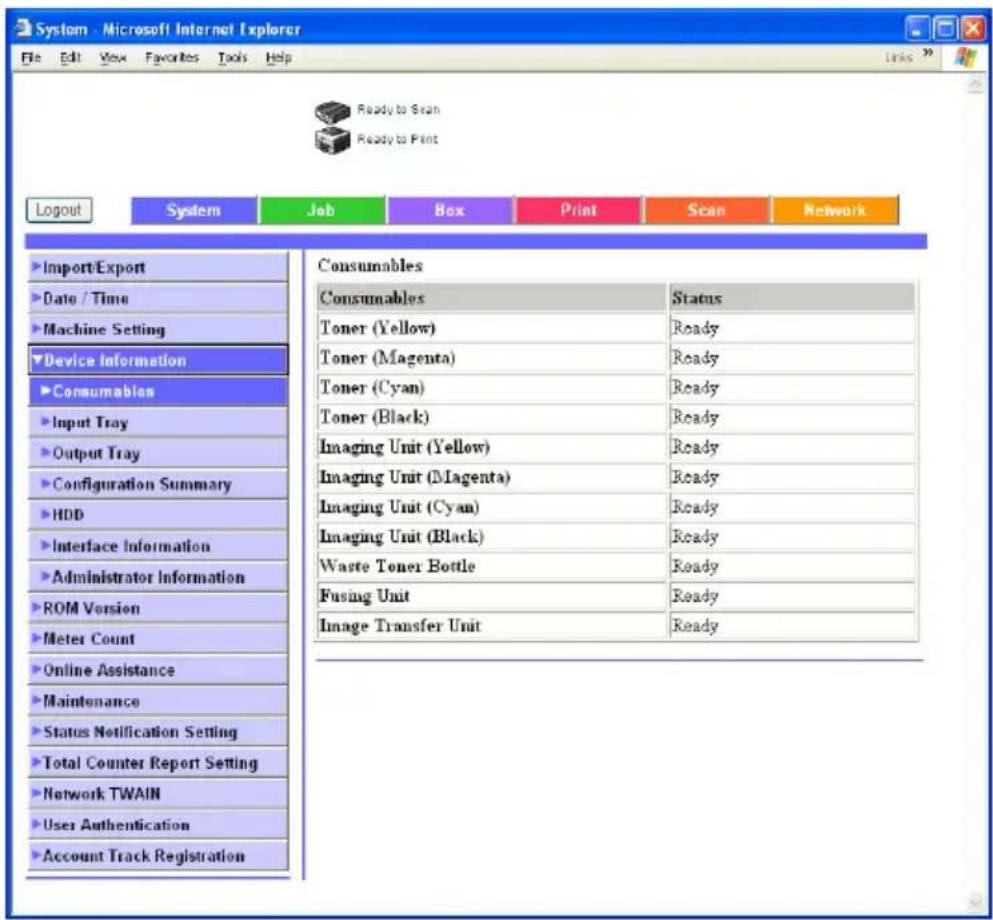Open the HDD information page
This screenshot has width=993, height=920.
158,515
